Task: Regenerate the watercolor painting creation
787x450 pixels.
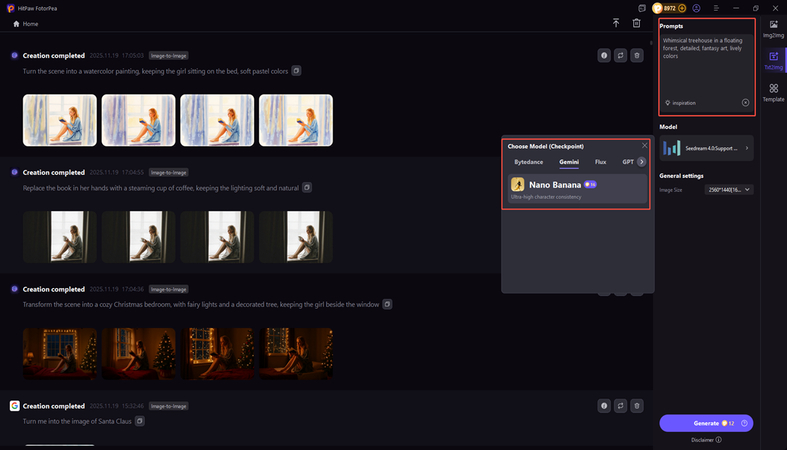Action: [x=620, y=56]
